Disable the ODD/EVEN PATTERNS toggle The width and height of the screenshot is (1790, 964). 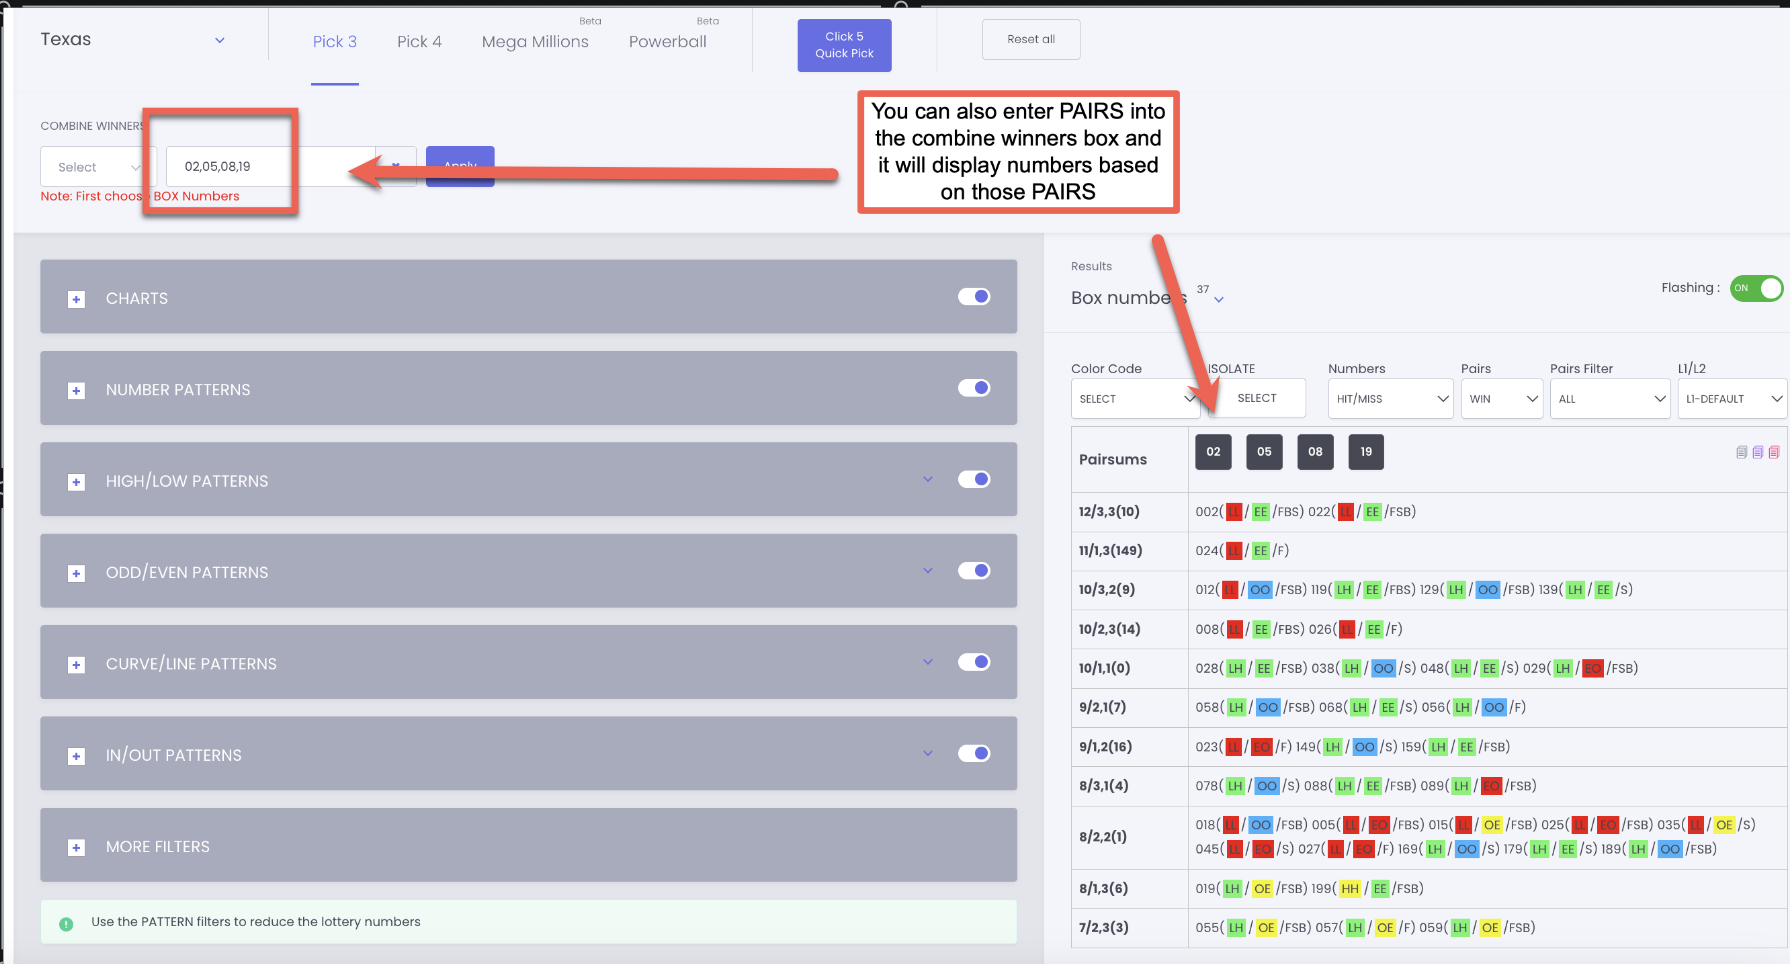click(x=973, y=571)
